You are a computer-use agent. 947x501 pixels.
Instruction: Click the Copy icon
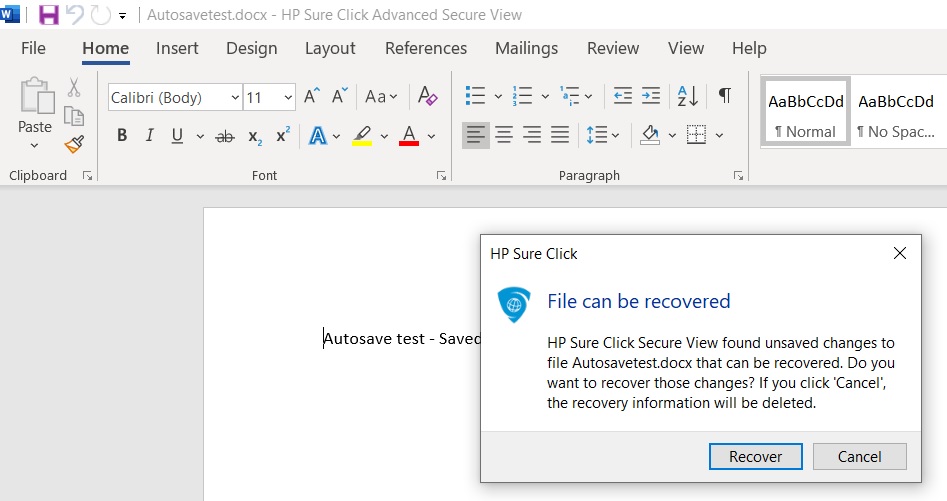click(x=74, y=116)
